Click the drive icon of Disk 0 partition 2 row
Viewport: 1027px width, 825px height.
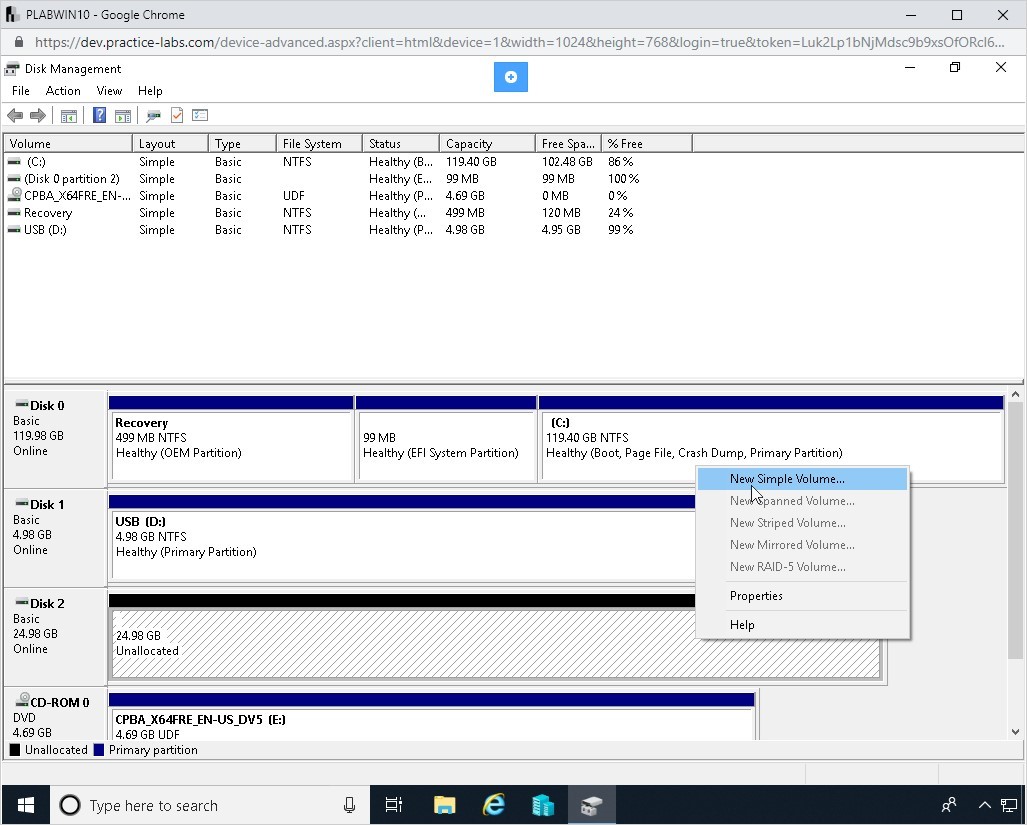(x=14, y=179)
